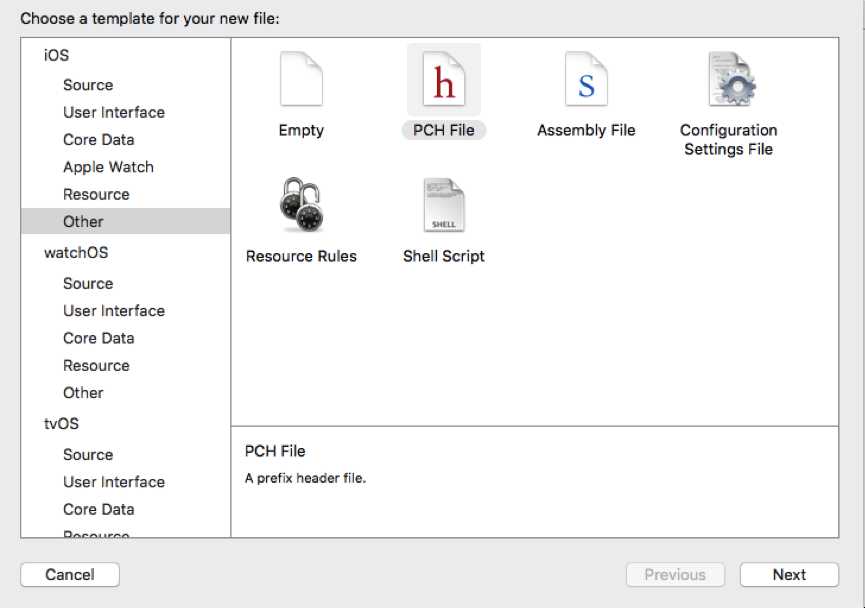Select the PCH File template icon

coord(444,79)
